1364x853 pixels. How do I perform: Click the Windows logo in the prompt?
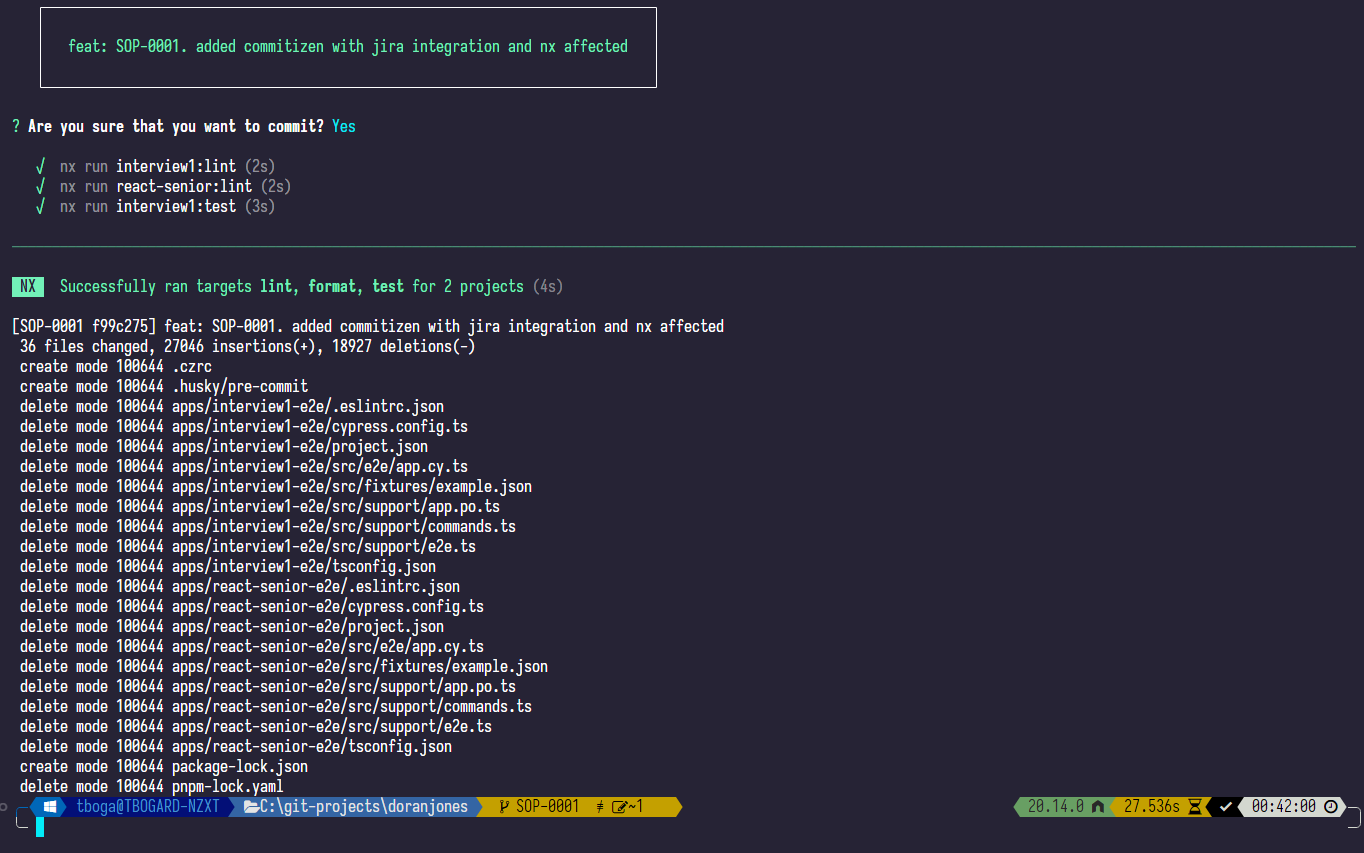(49, 807)
